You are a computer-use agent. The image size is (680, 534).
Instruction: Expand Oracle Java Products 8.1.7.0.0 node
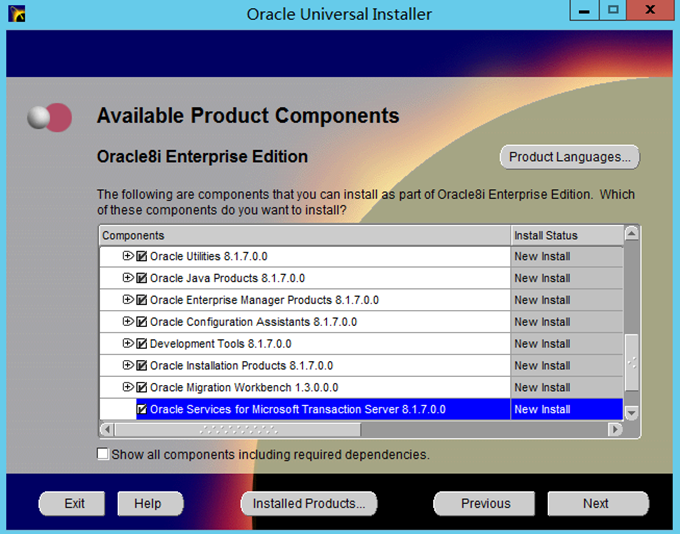(x=128, y=278)
